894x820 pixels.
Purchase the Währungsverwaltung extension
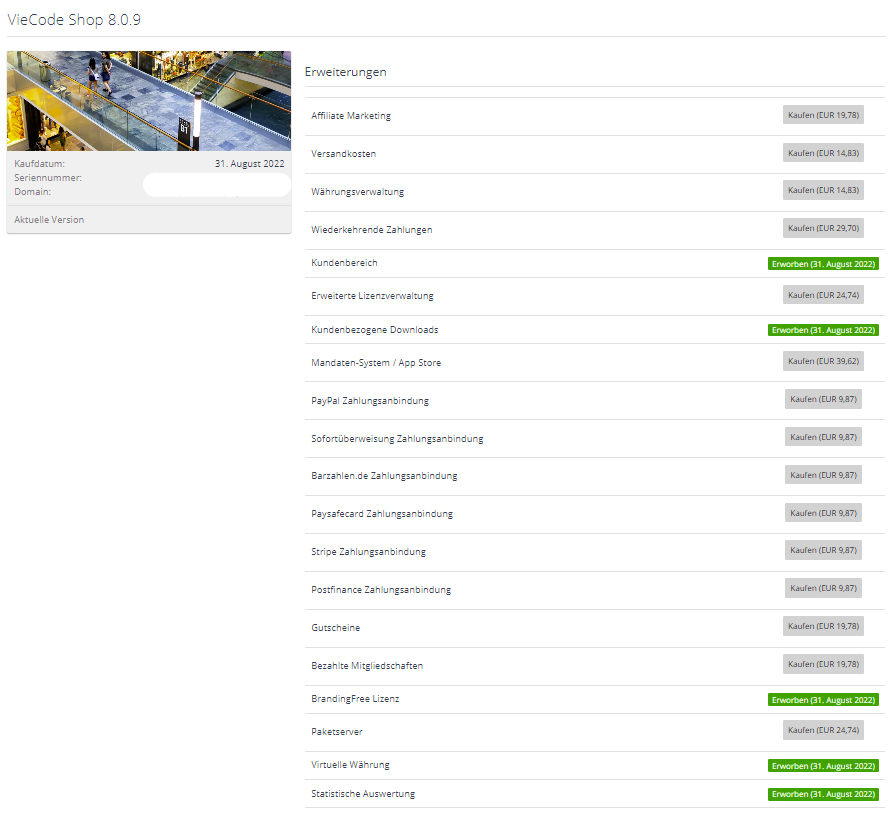pos(823,190)
